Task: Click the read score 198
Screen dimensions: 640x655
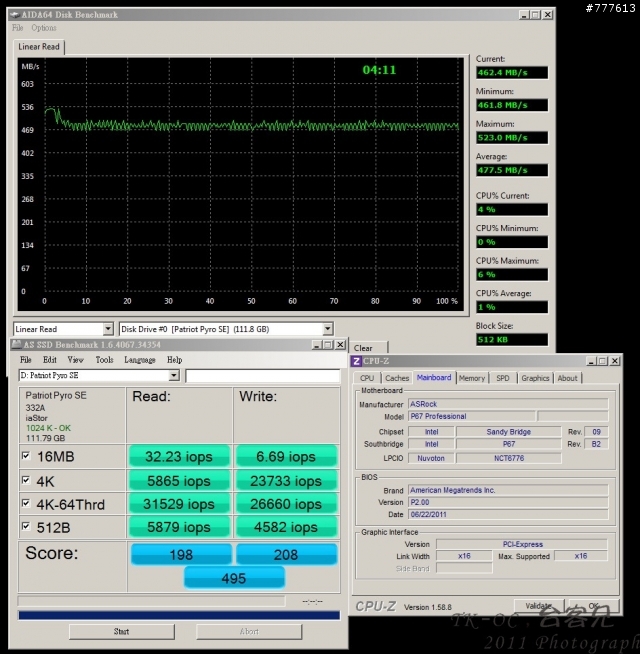Action: click(x=181, y=554)
